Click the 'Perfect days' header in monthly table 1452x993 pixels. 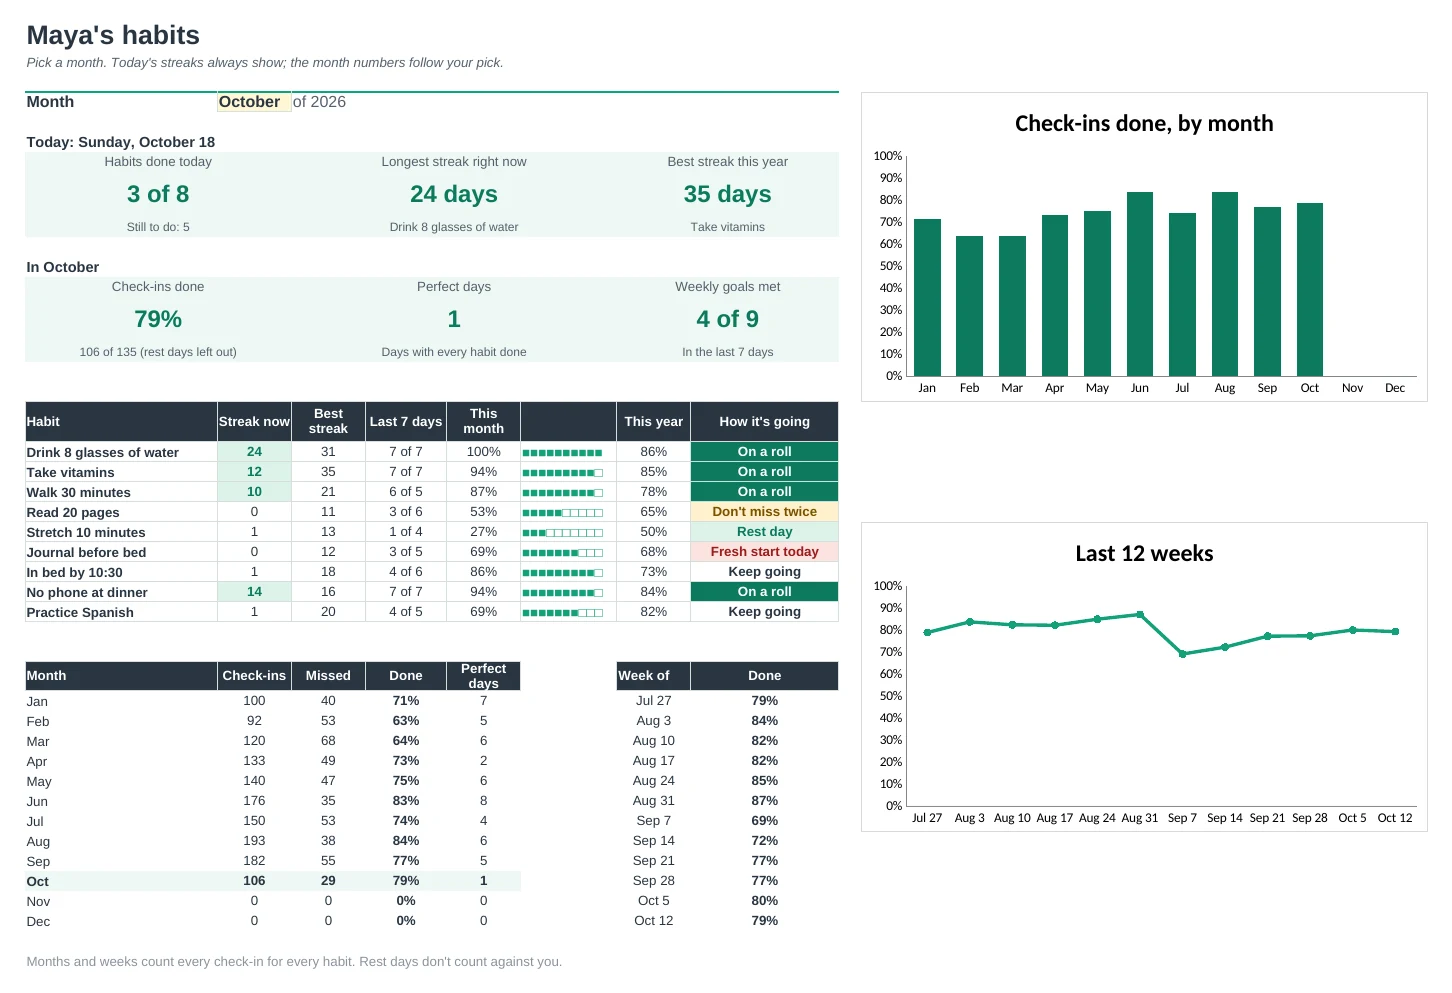click(x=483, y=676)
